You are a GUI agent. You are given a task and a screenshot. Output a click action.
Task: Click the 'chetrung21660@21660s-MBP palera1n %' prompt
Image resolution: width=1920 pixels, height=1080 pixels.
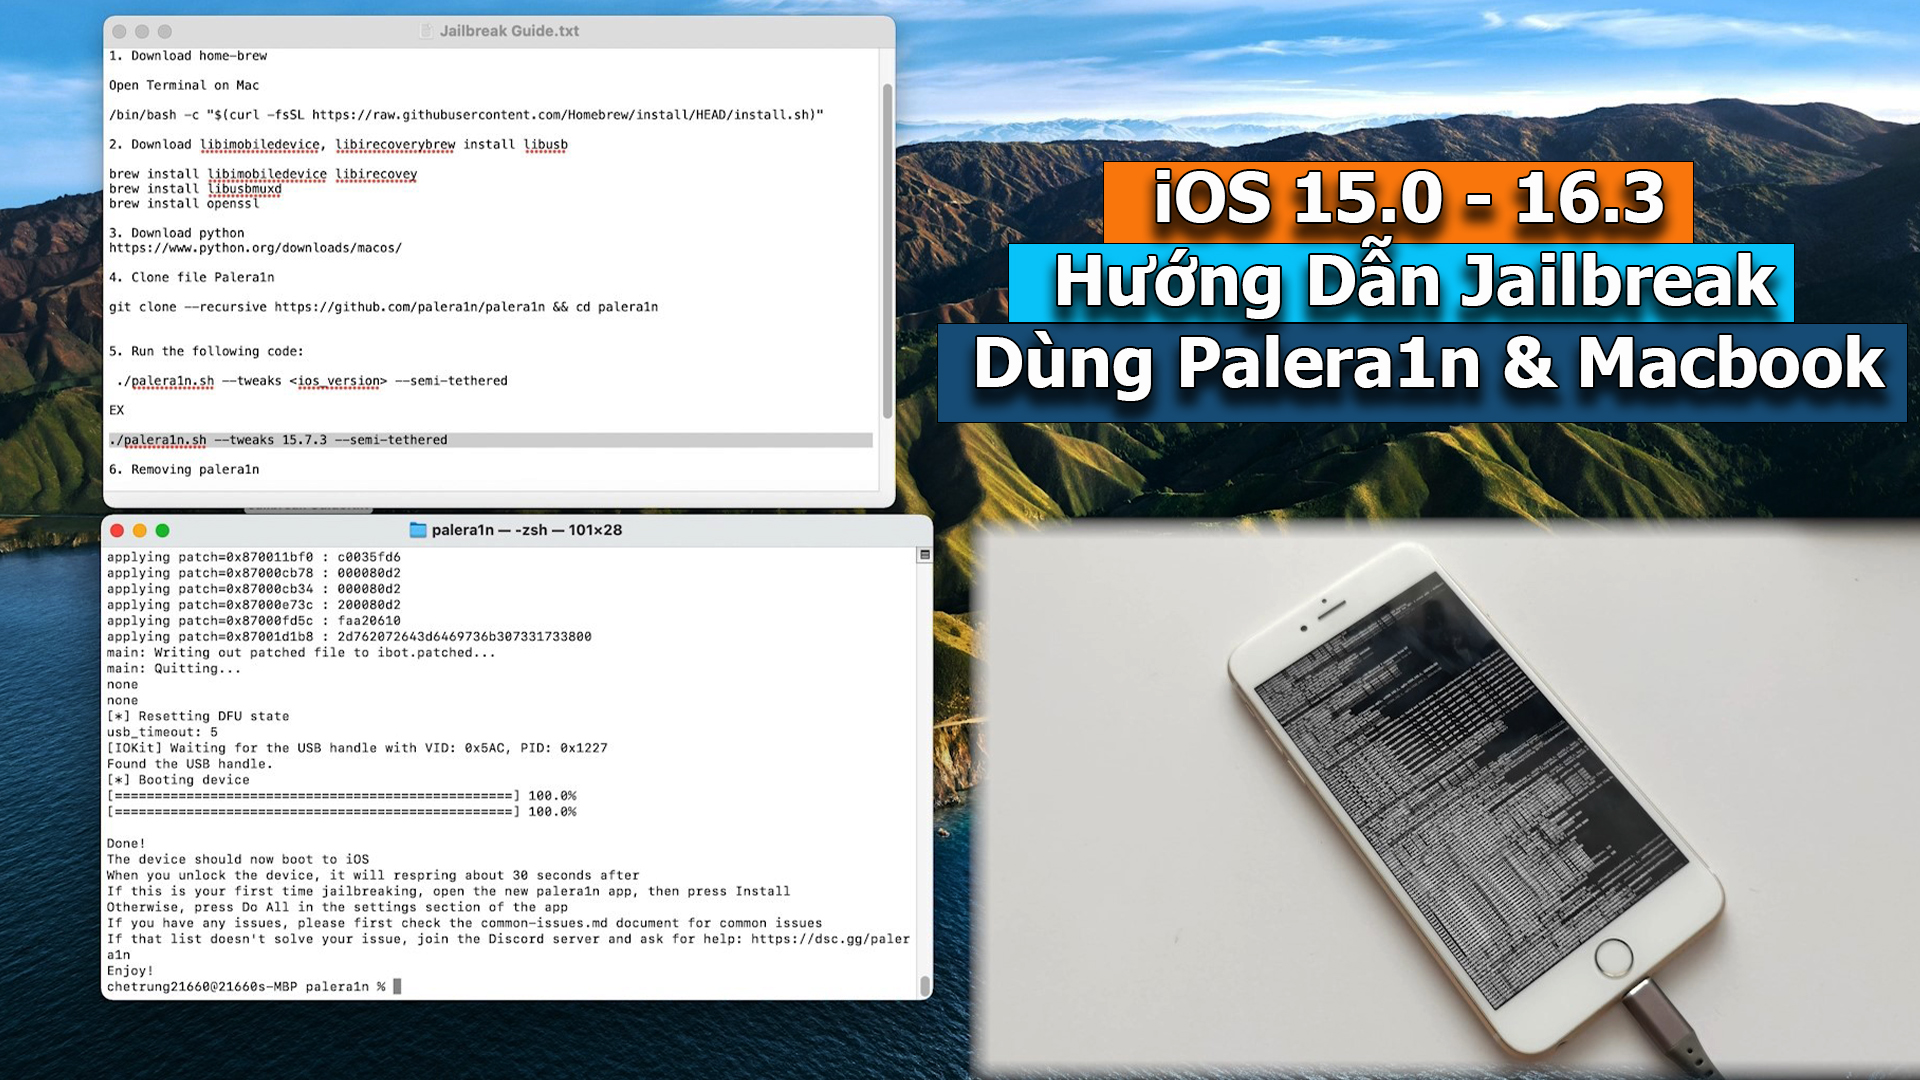point(246,987)
